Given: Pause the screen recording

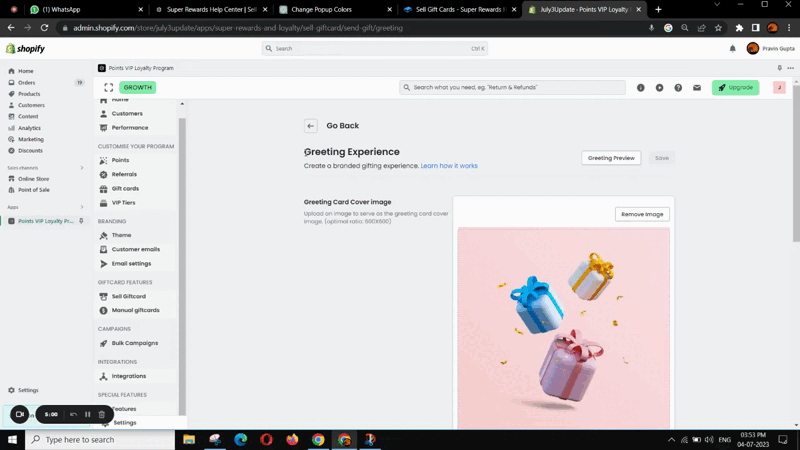Looking at the screenshot, I should point(87,414).
